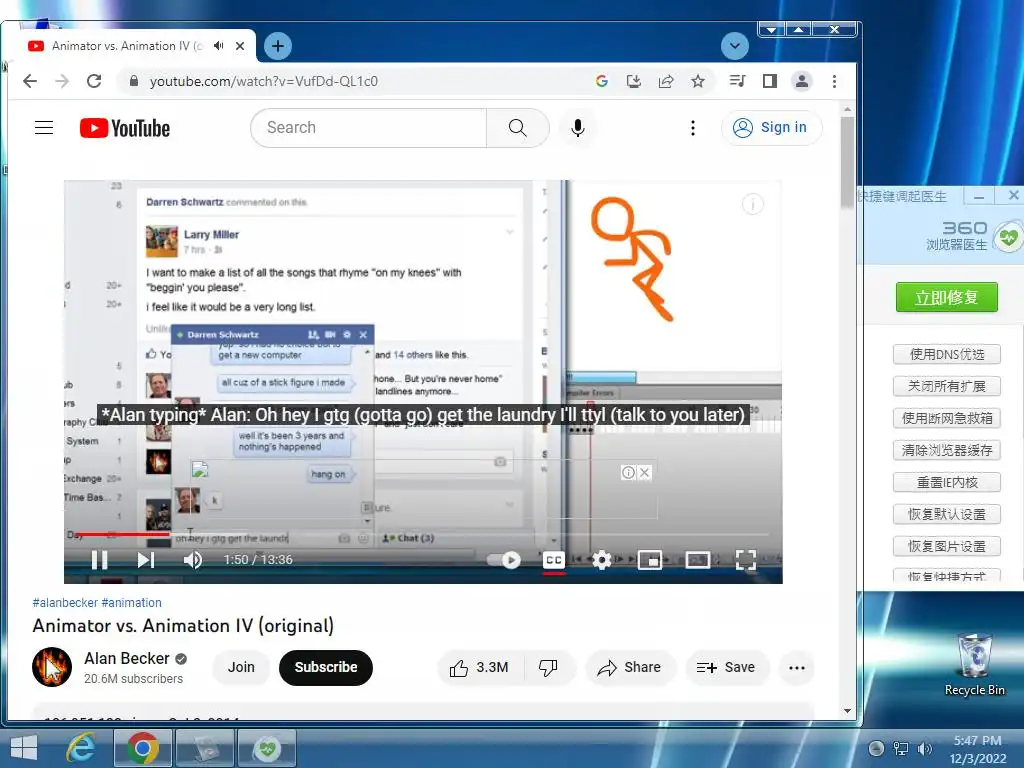1024x768 pixels.
Task: Open Google icon in address bar
Action: [601, 81]
